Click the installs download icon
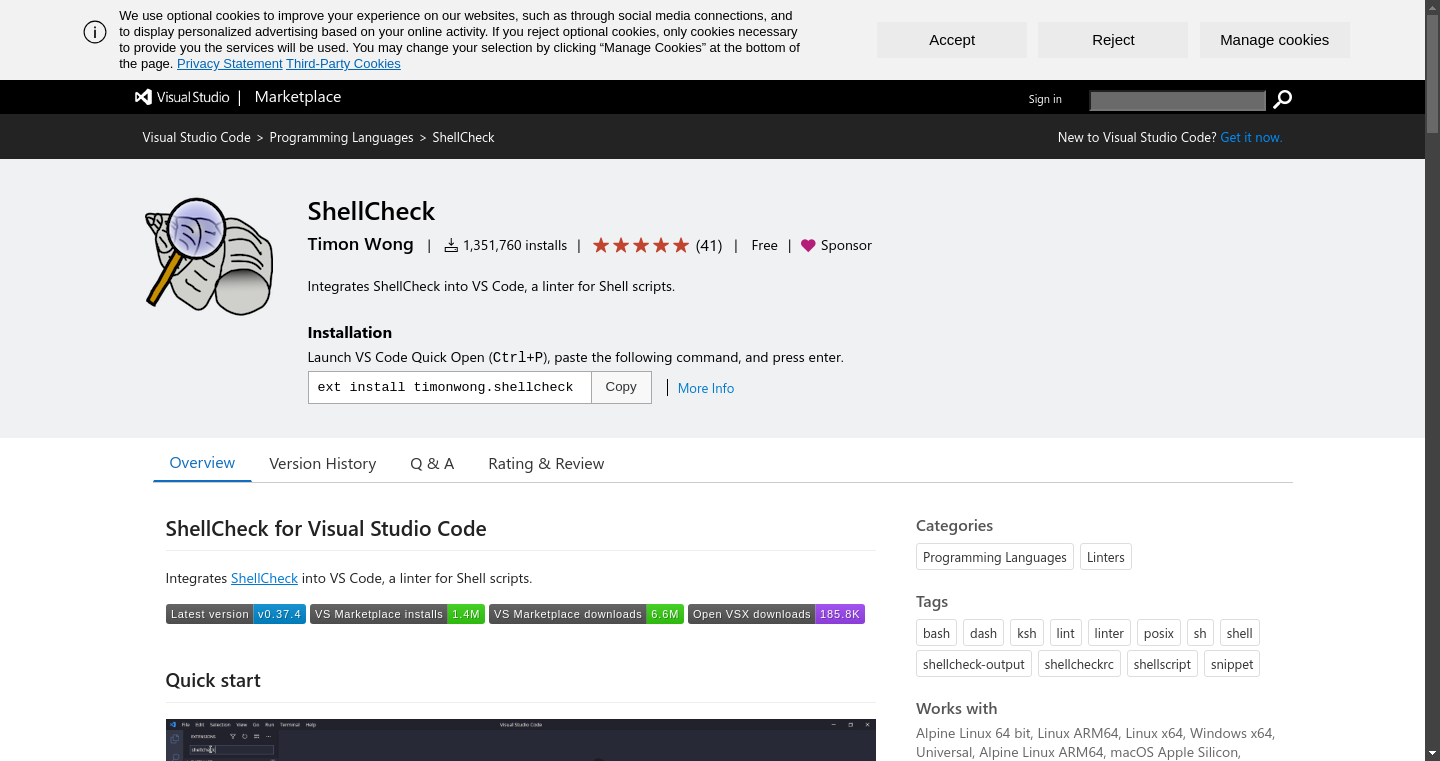The height and width of the screenshot is (761, 1440). click(451, 245)
